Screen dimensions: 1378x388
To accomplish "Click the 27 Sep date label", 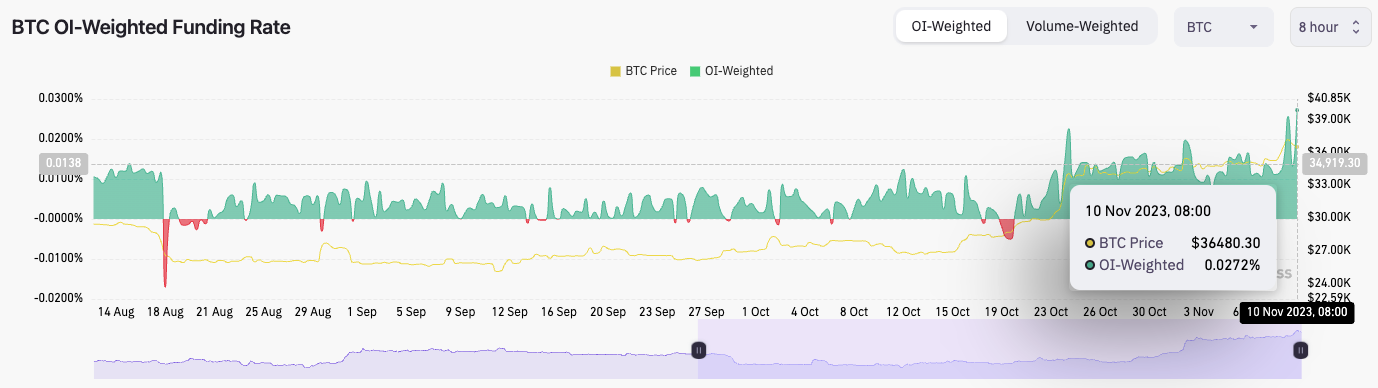I will tap(706, 312).
